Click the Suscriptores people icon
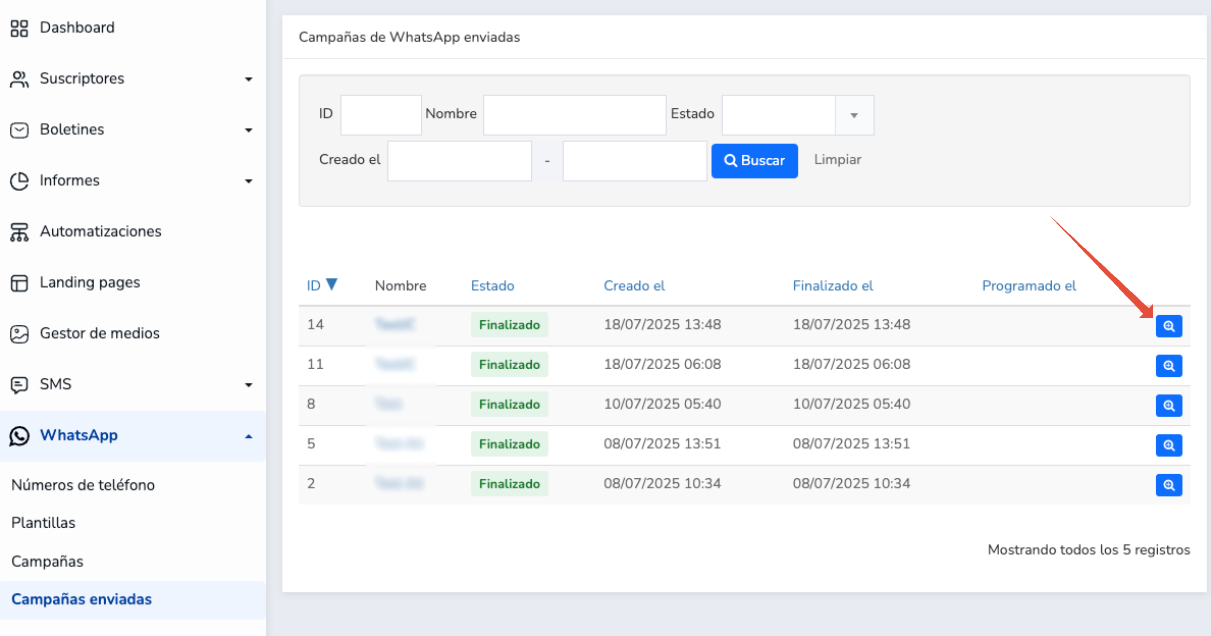Screen dimensions: 1211x636 click(x=19, y=79)
